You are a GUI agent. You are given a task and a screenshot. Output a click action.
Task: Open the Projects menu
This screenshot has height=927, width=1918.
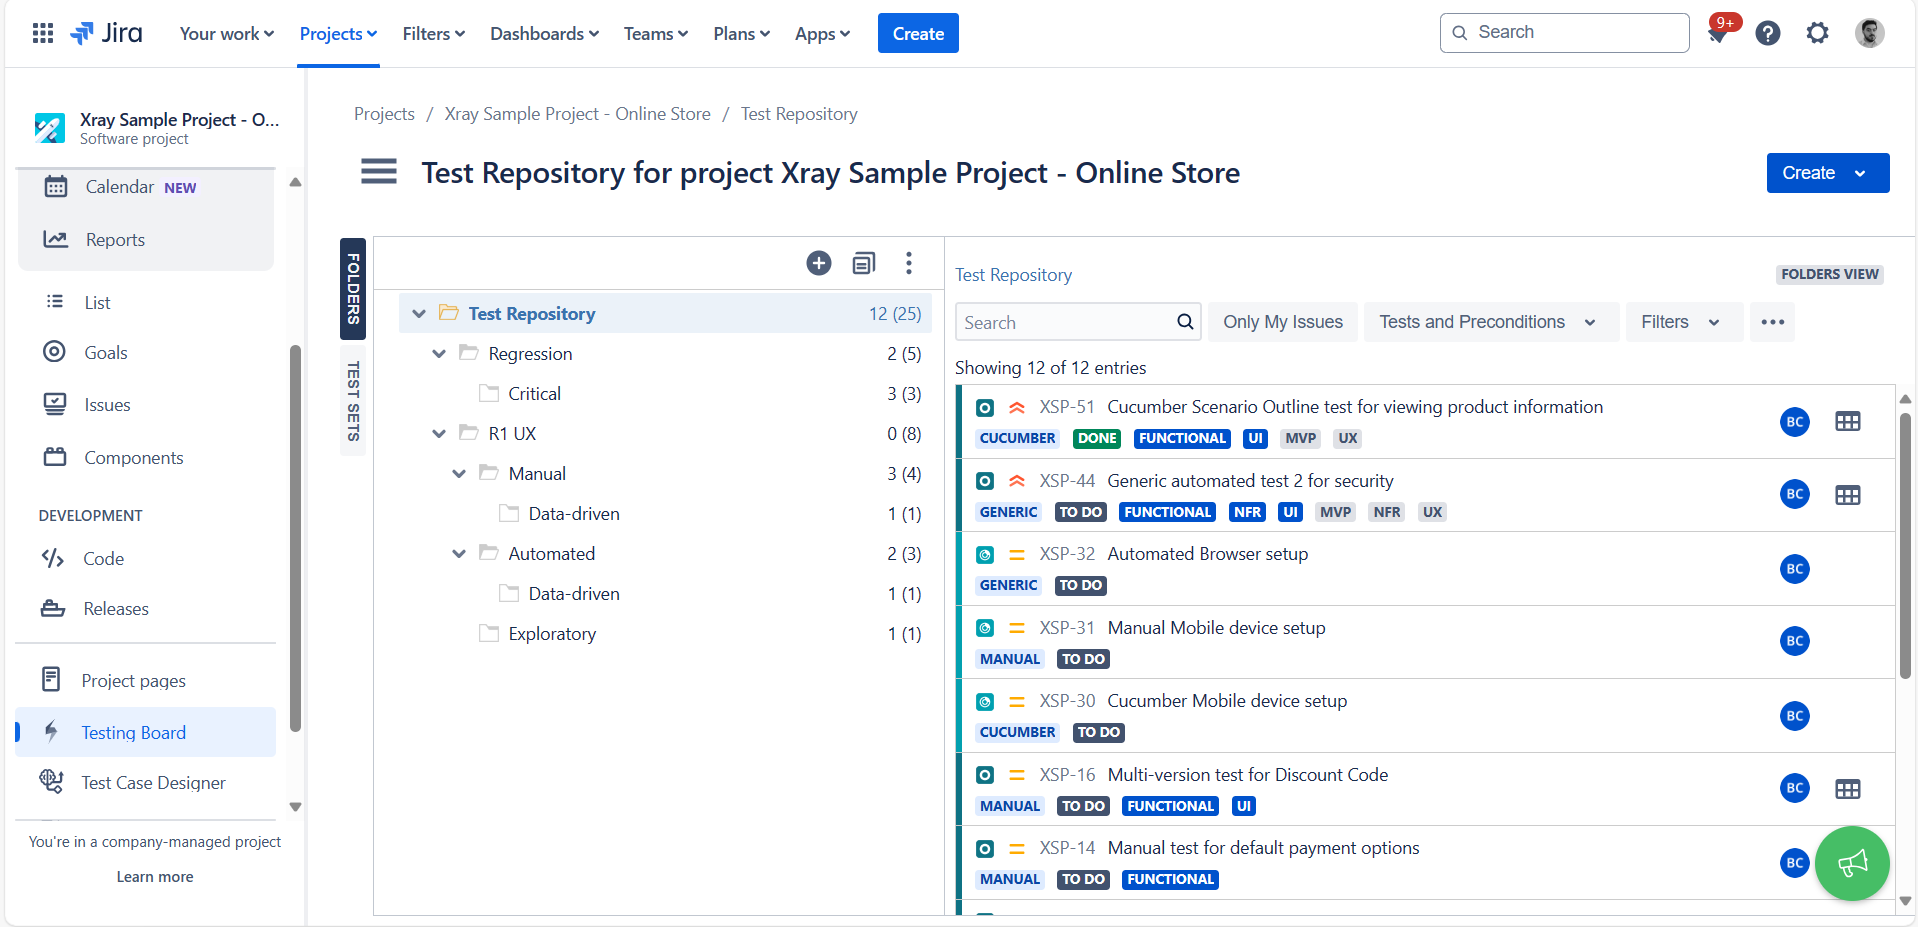click(338, 33)
